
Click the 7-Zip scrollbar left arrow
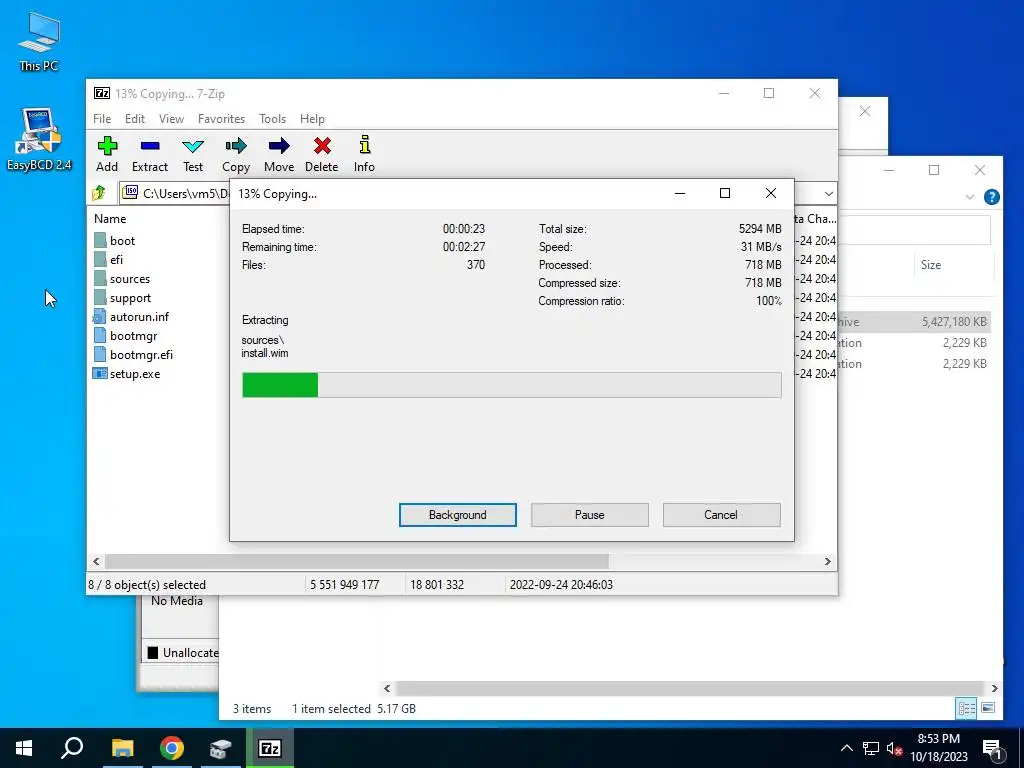96,561
